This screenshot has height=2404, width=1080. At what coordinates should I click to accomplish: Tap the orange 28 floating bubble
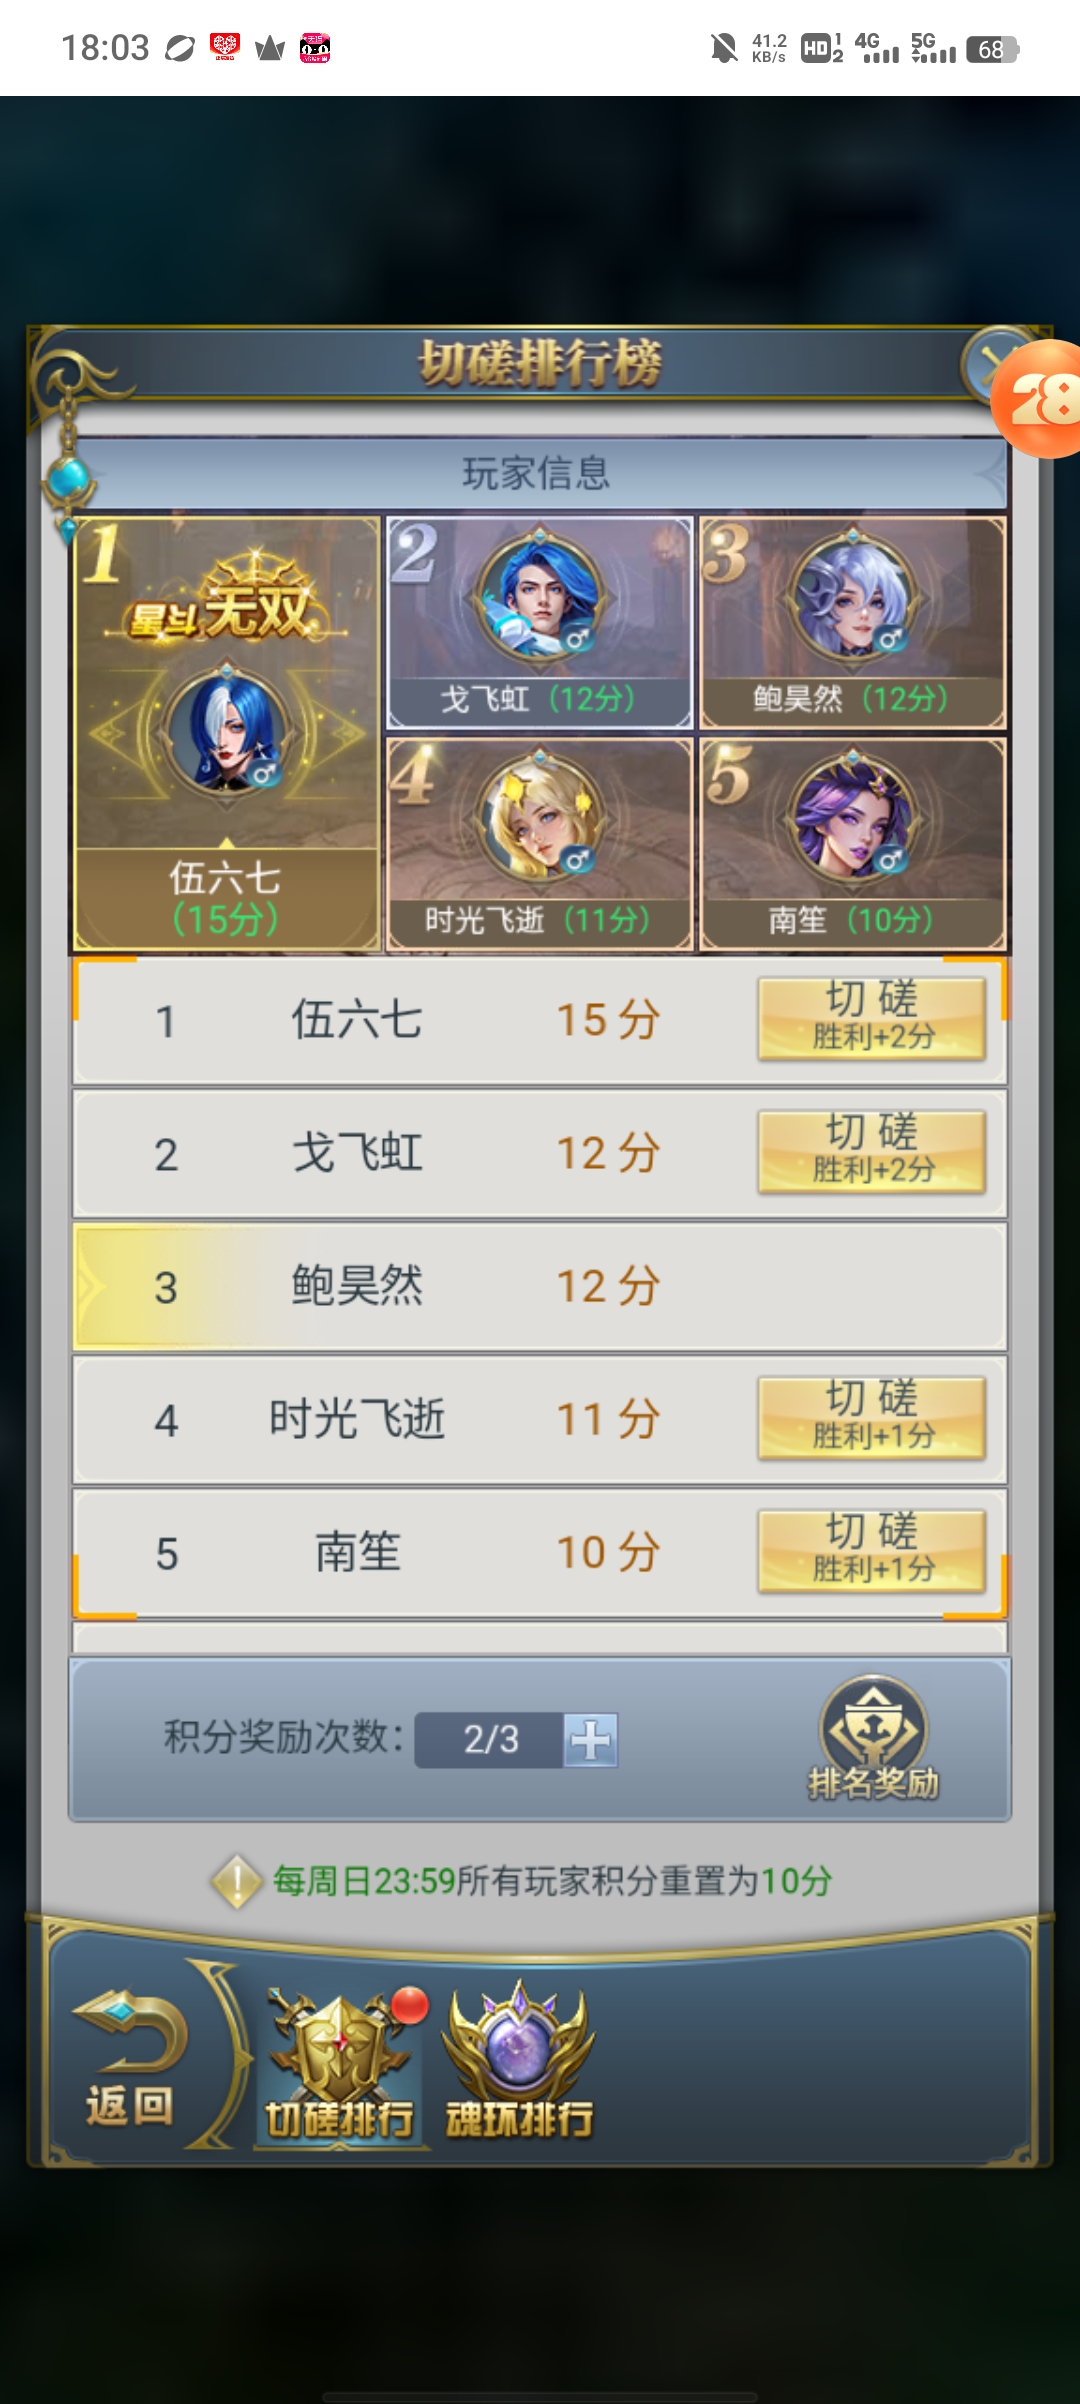(x=1038, y=398)
